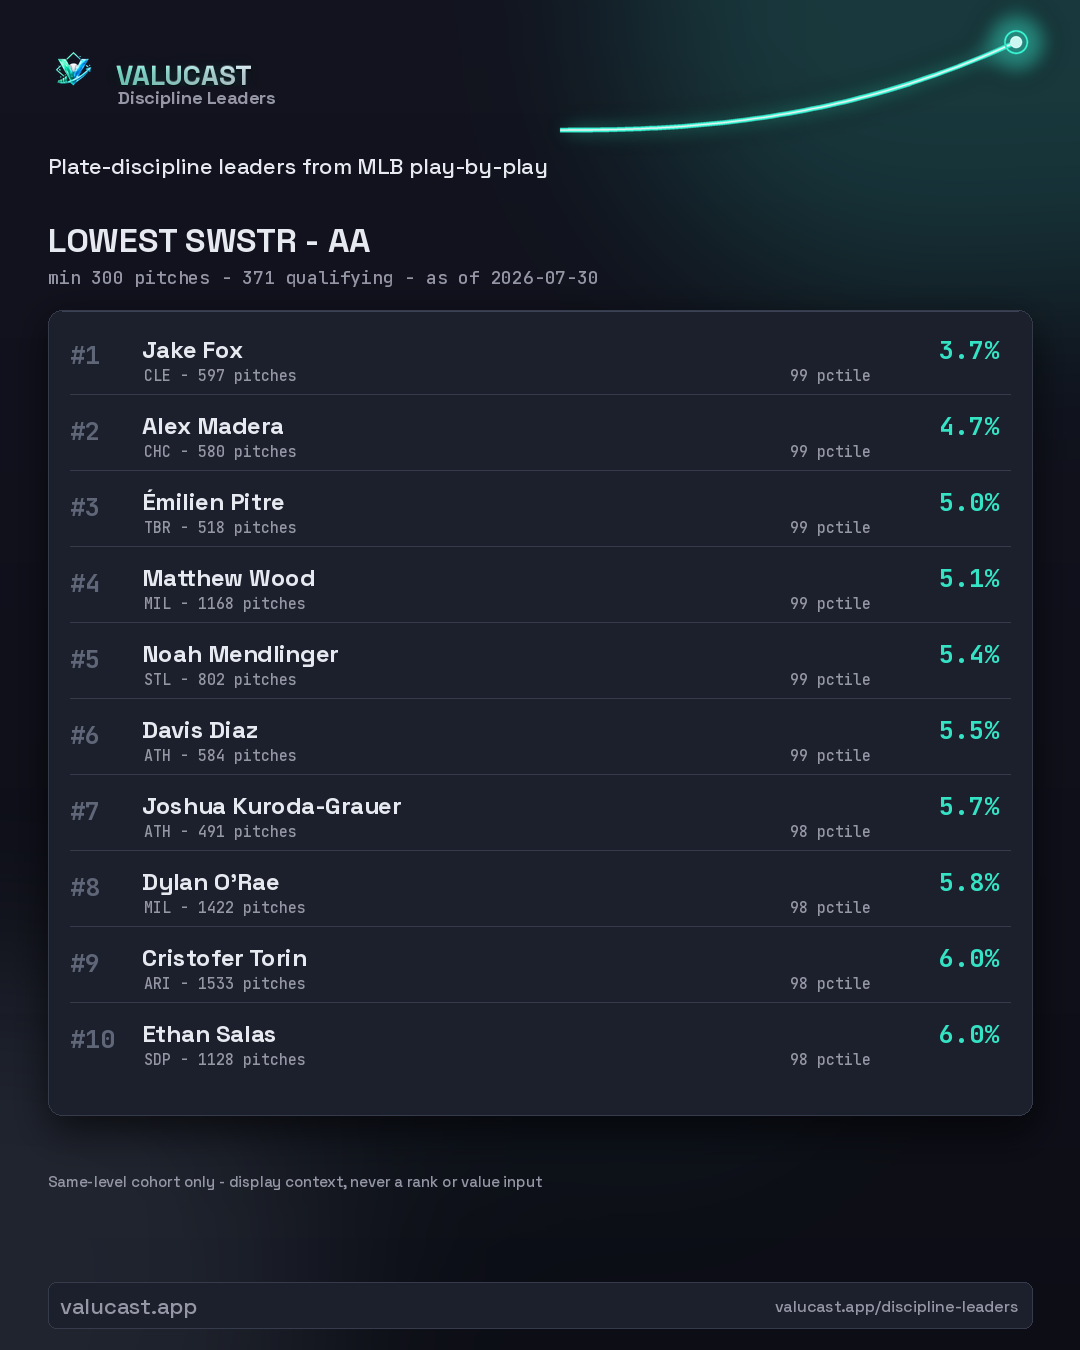
Task: Select the Discipline Leaders subtitle
Action: coord(196,98)
